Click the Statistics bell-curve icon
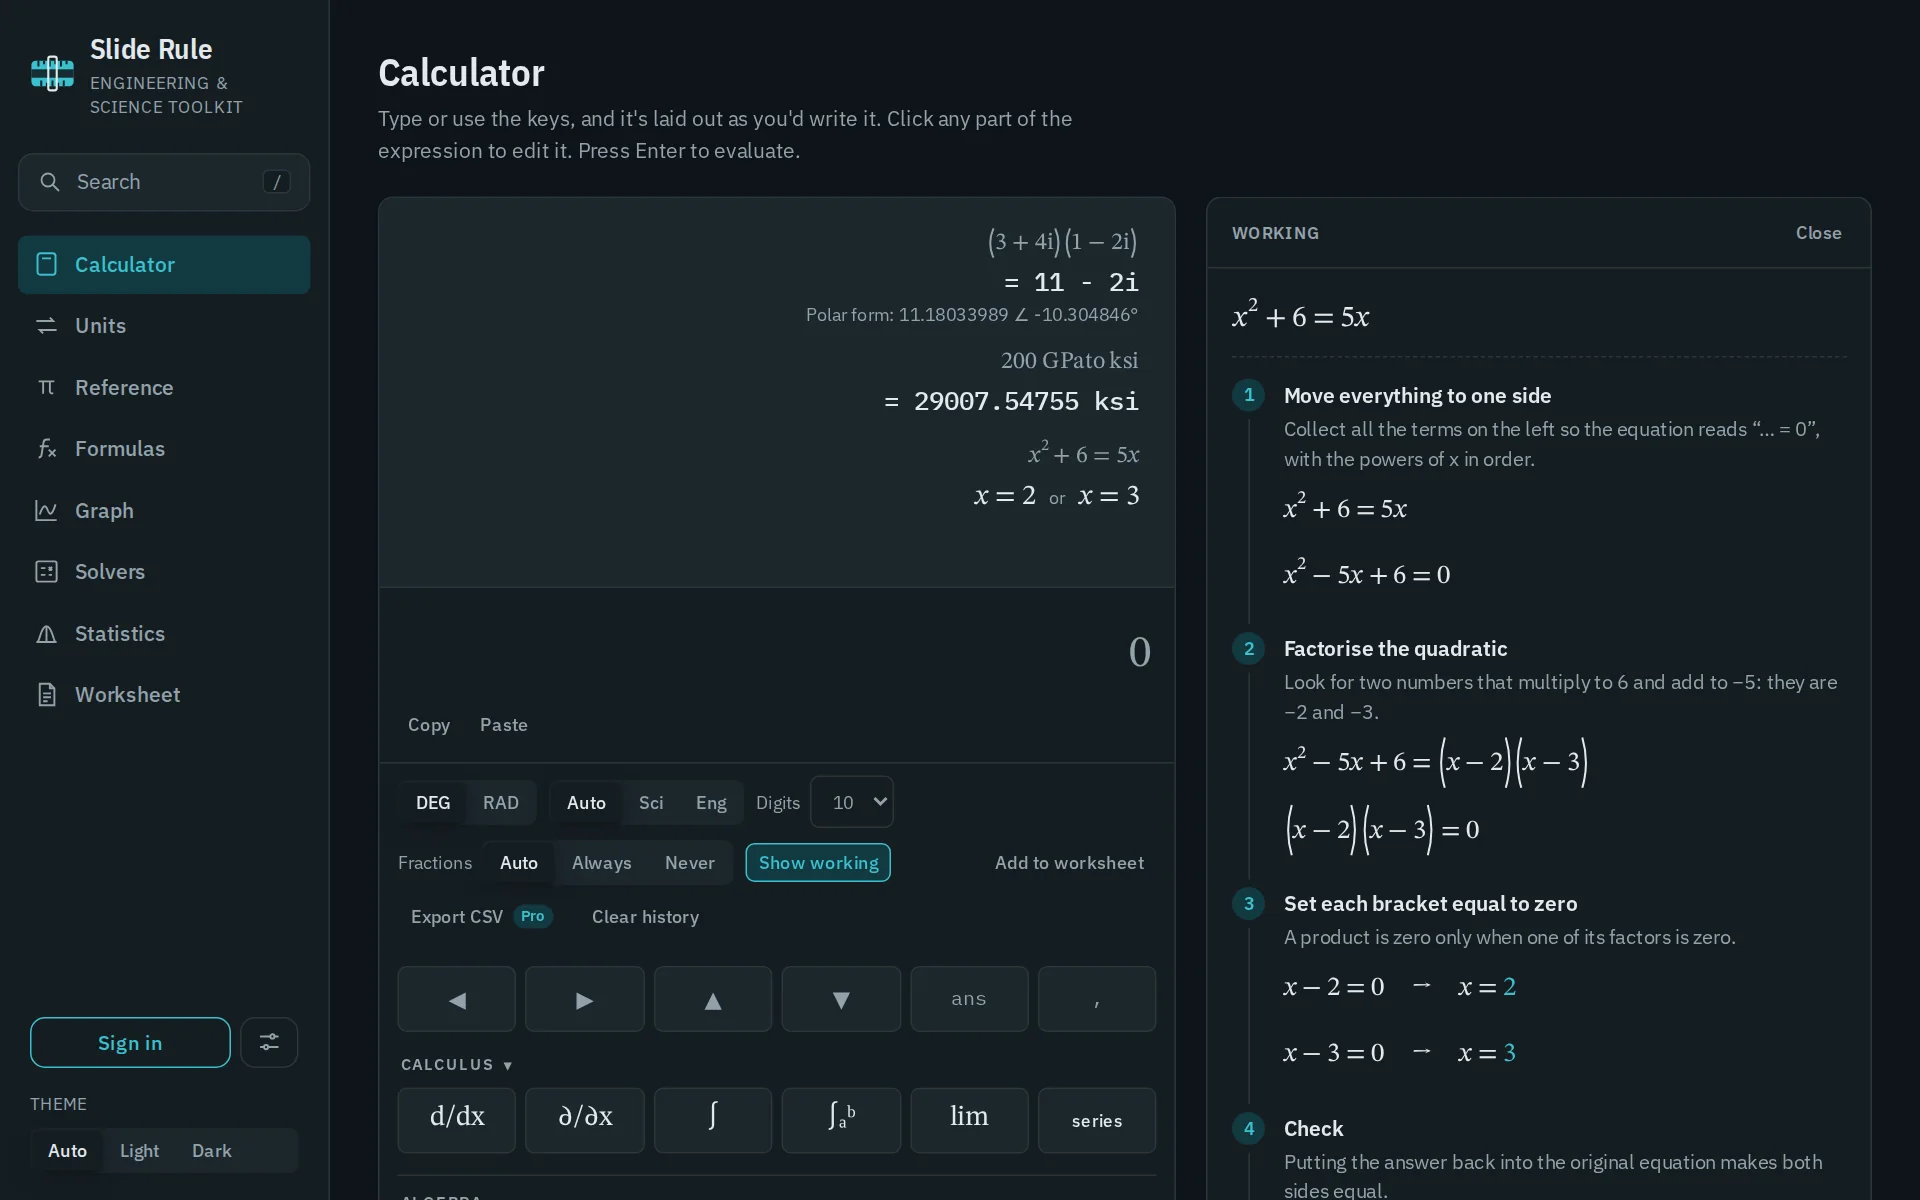Image resolution: width=1920 pixels, height=1200 pixels. pos(46,633)
